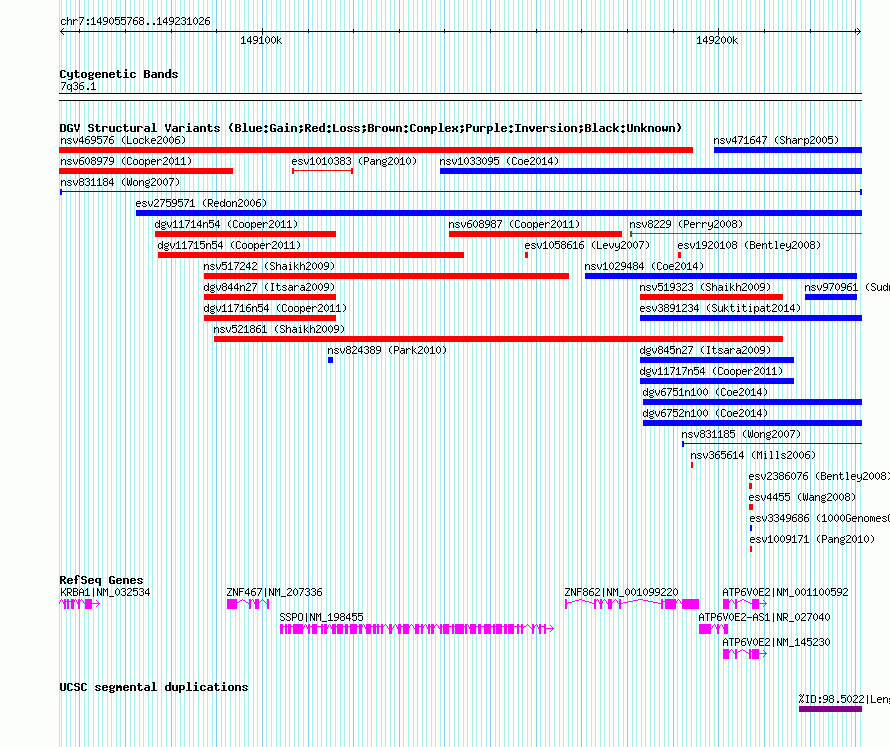Screen dimensions: 890x747
Task: Click the %ID:98.5022 segmental duplication label
Action: [844, 699]
